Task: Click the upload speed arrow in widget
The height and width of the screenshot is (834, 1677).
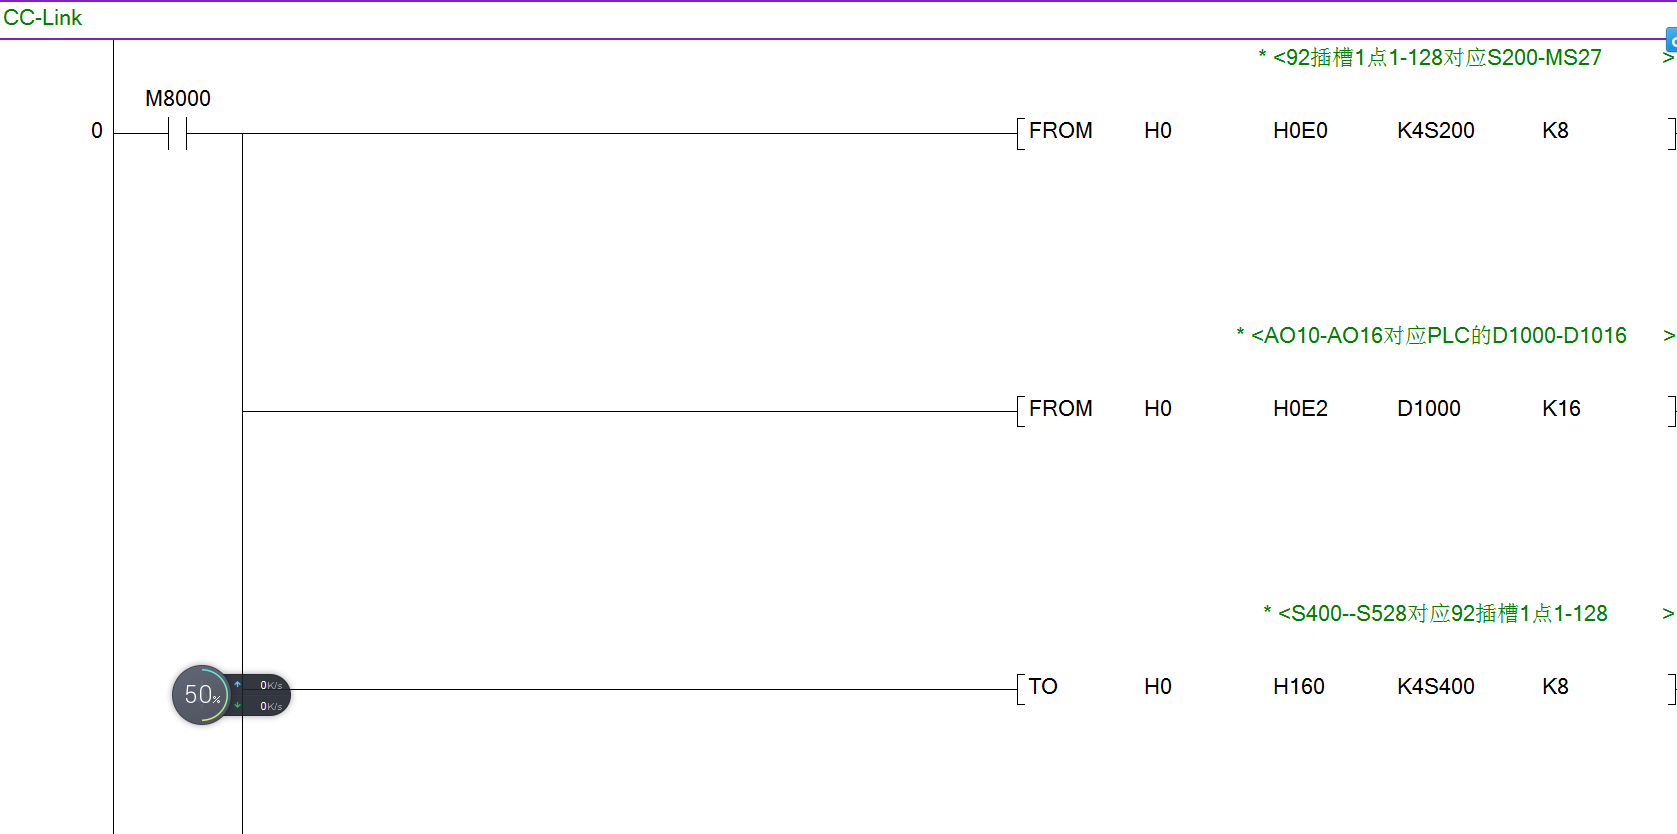Action: click(238, 685)
